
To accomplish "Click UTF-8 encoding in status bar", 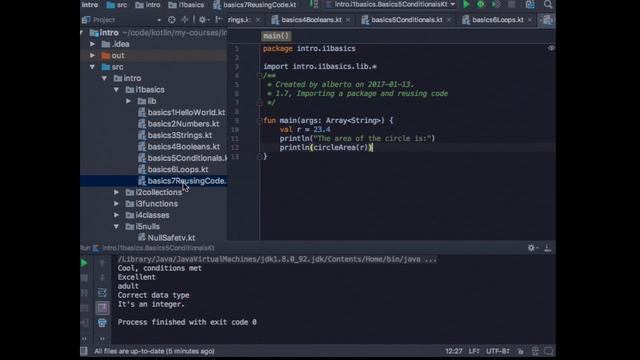I will pos(497,351).
